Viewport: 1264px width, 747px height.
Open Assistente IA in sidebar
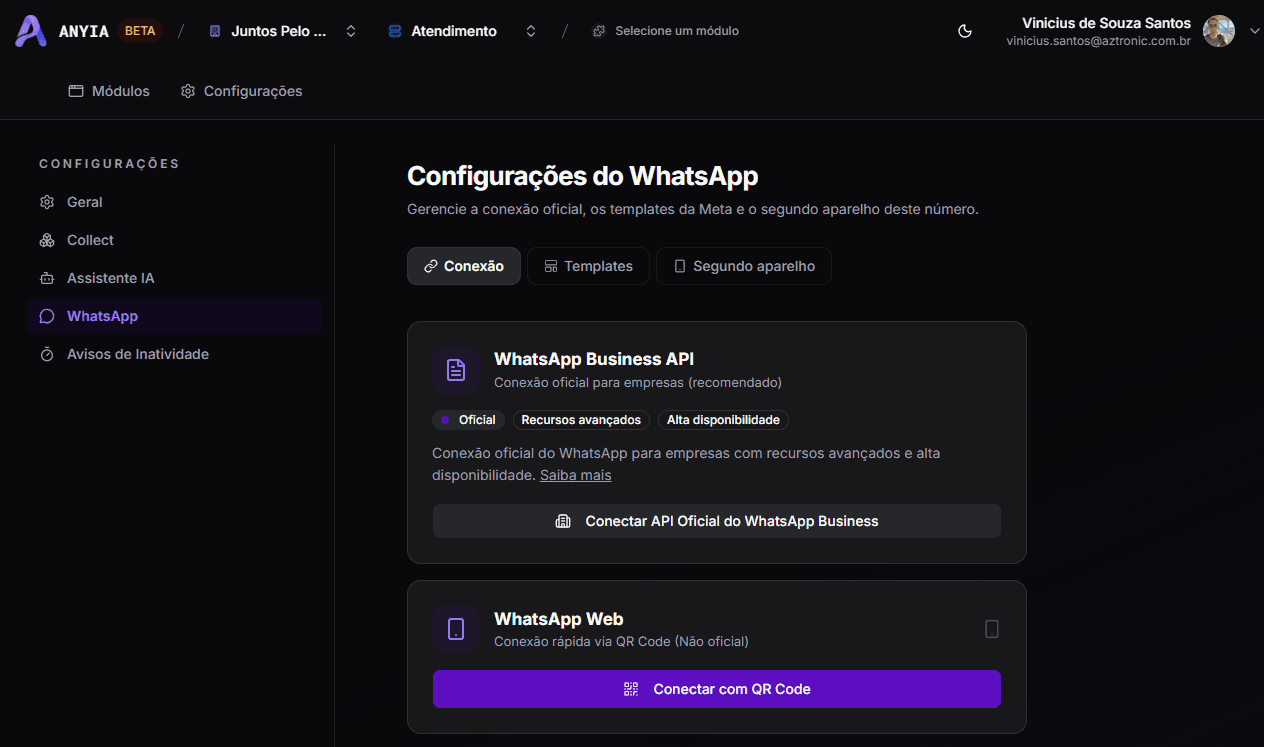[x=174, y=278]
